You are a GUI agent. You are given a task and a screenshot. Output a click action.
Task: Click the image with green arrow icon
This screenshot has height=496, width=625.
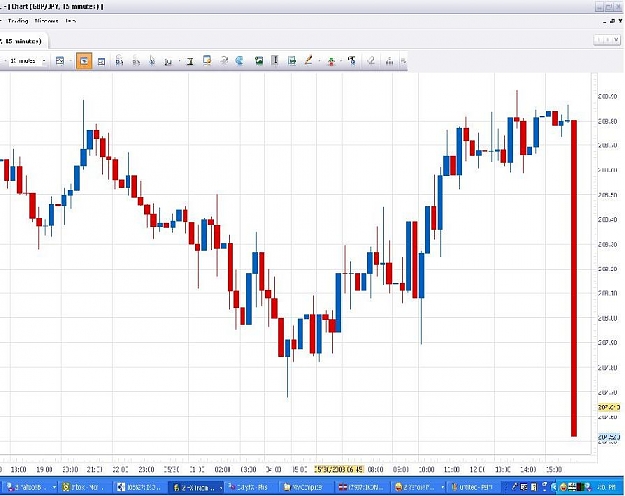[x=292, y=61]
